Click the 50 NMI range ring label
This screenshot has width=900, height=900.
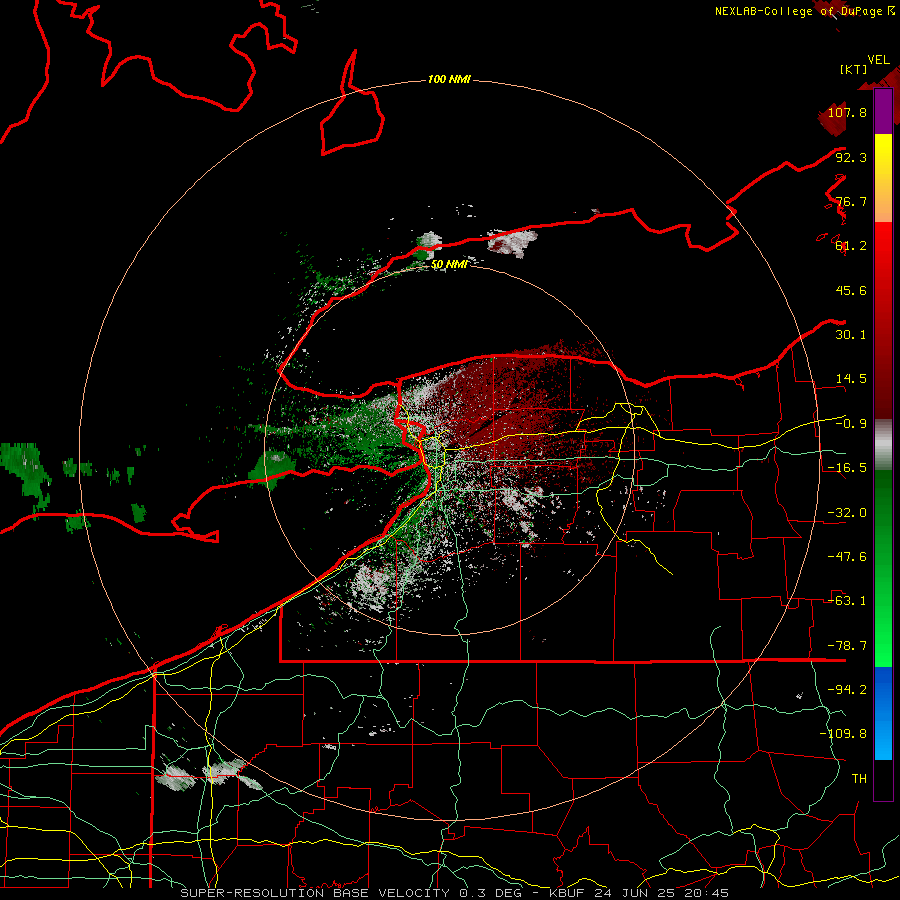point(449,264)
